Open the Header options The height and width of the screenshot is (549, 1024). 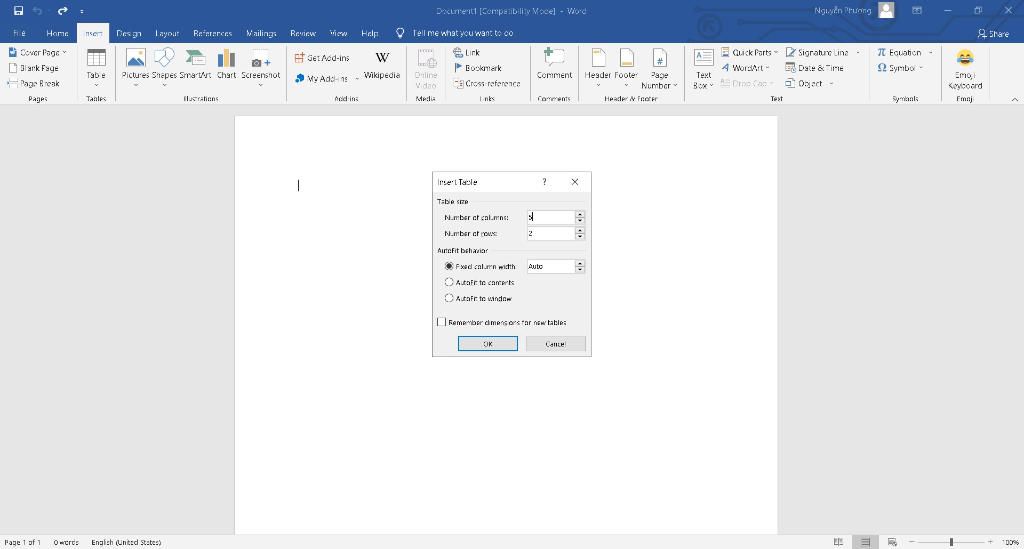click(598, 68)
